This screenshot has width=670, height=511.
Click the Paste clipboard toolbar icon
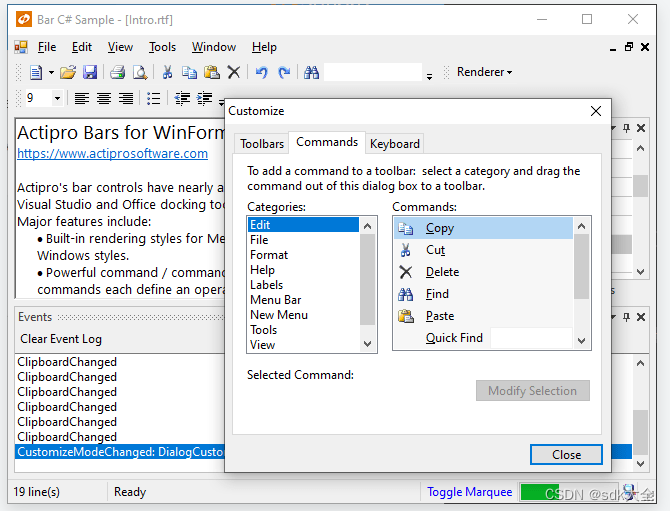pos(212,73)
